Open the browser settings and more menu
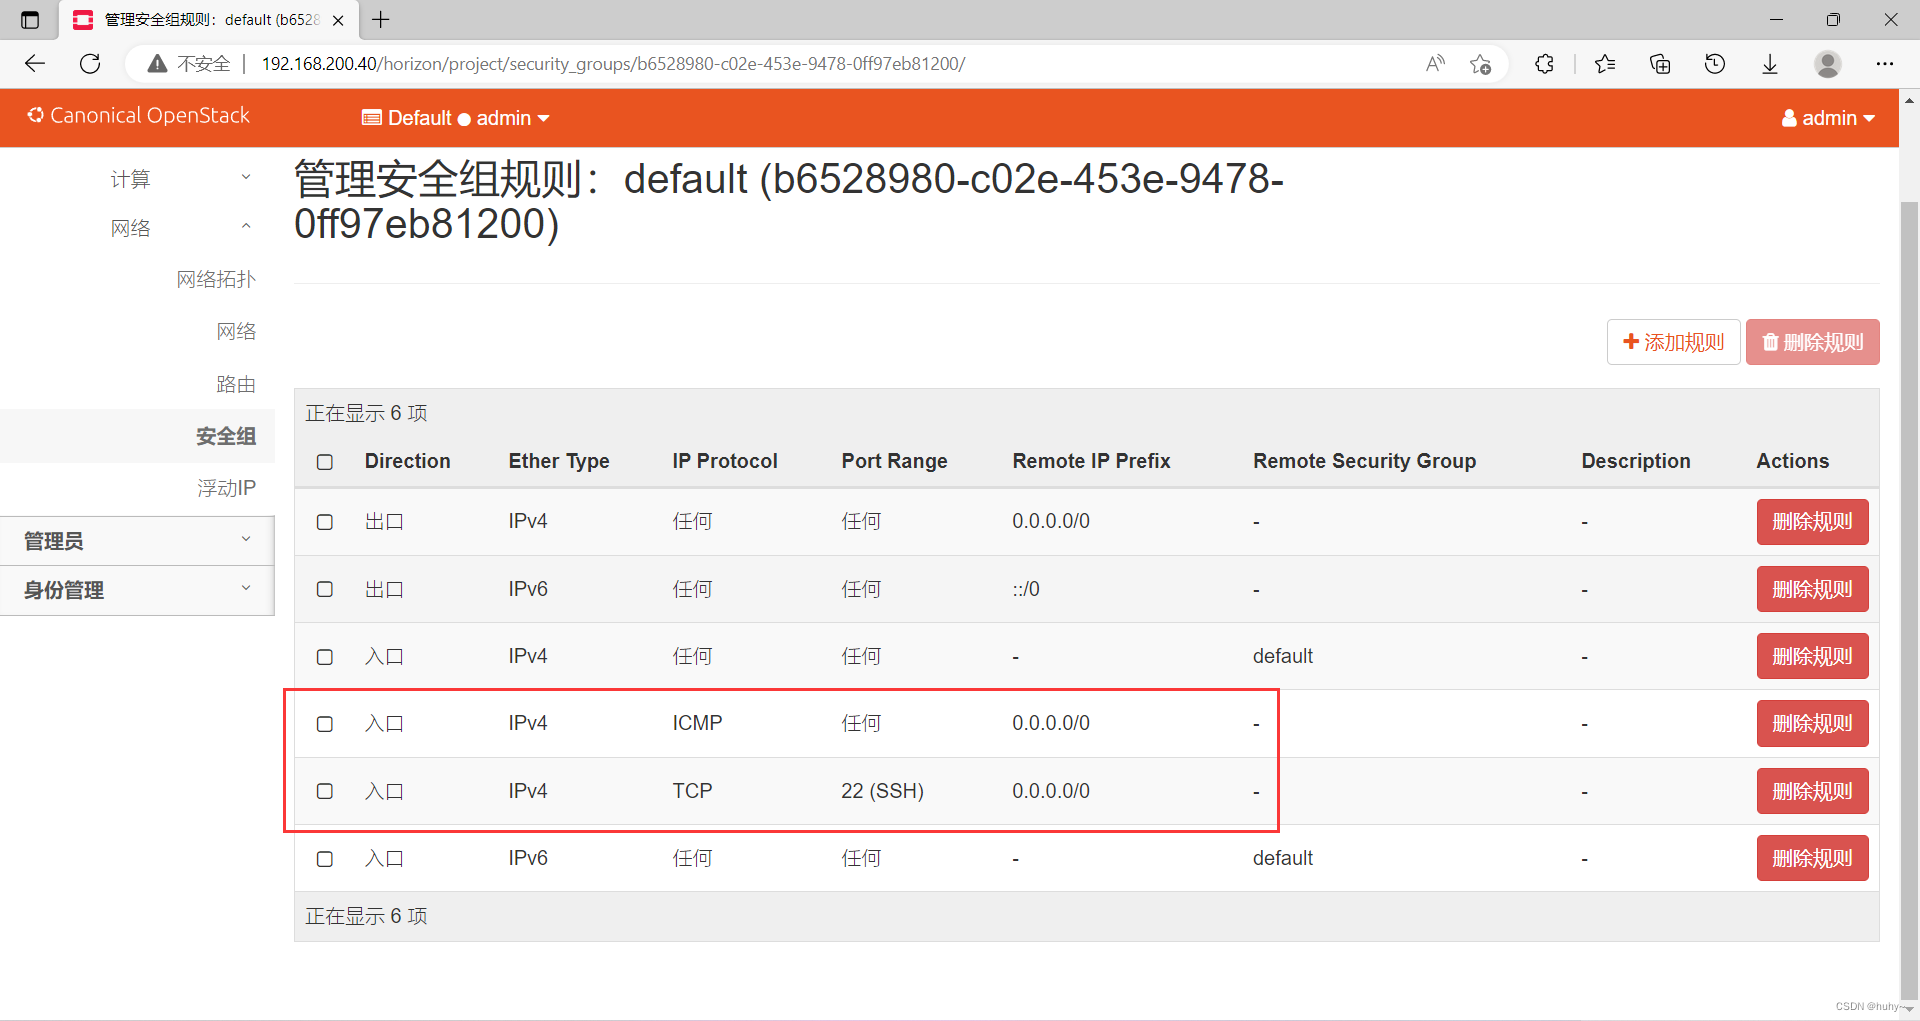The width and height of the screenshot is (1920, 1021). (x=1885, y=64)
